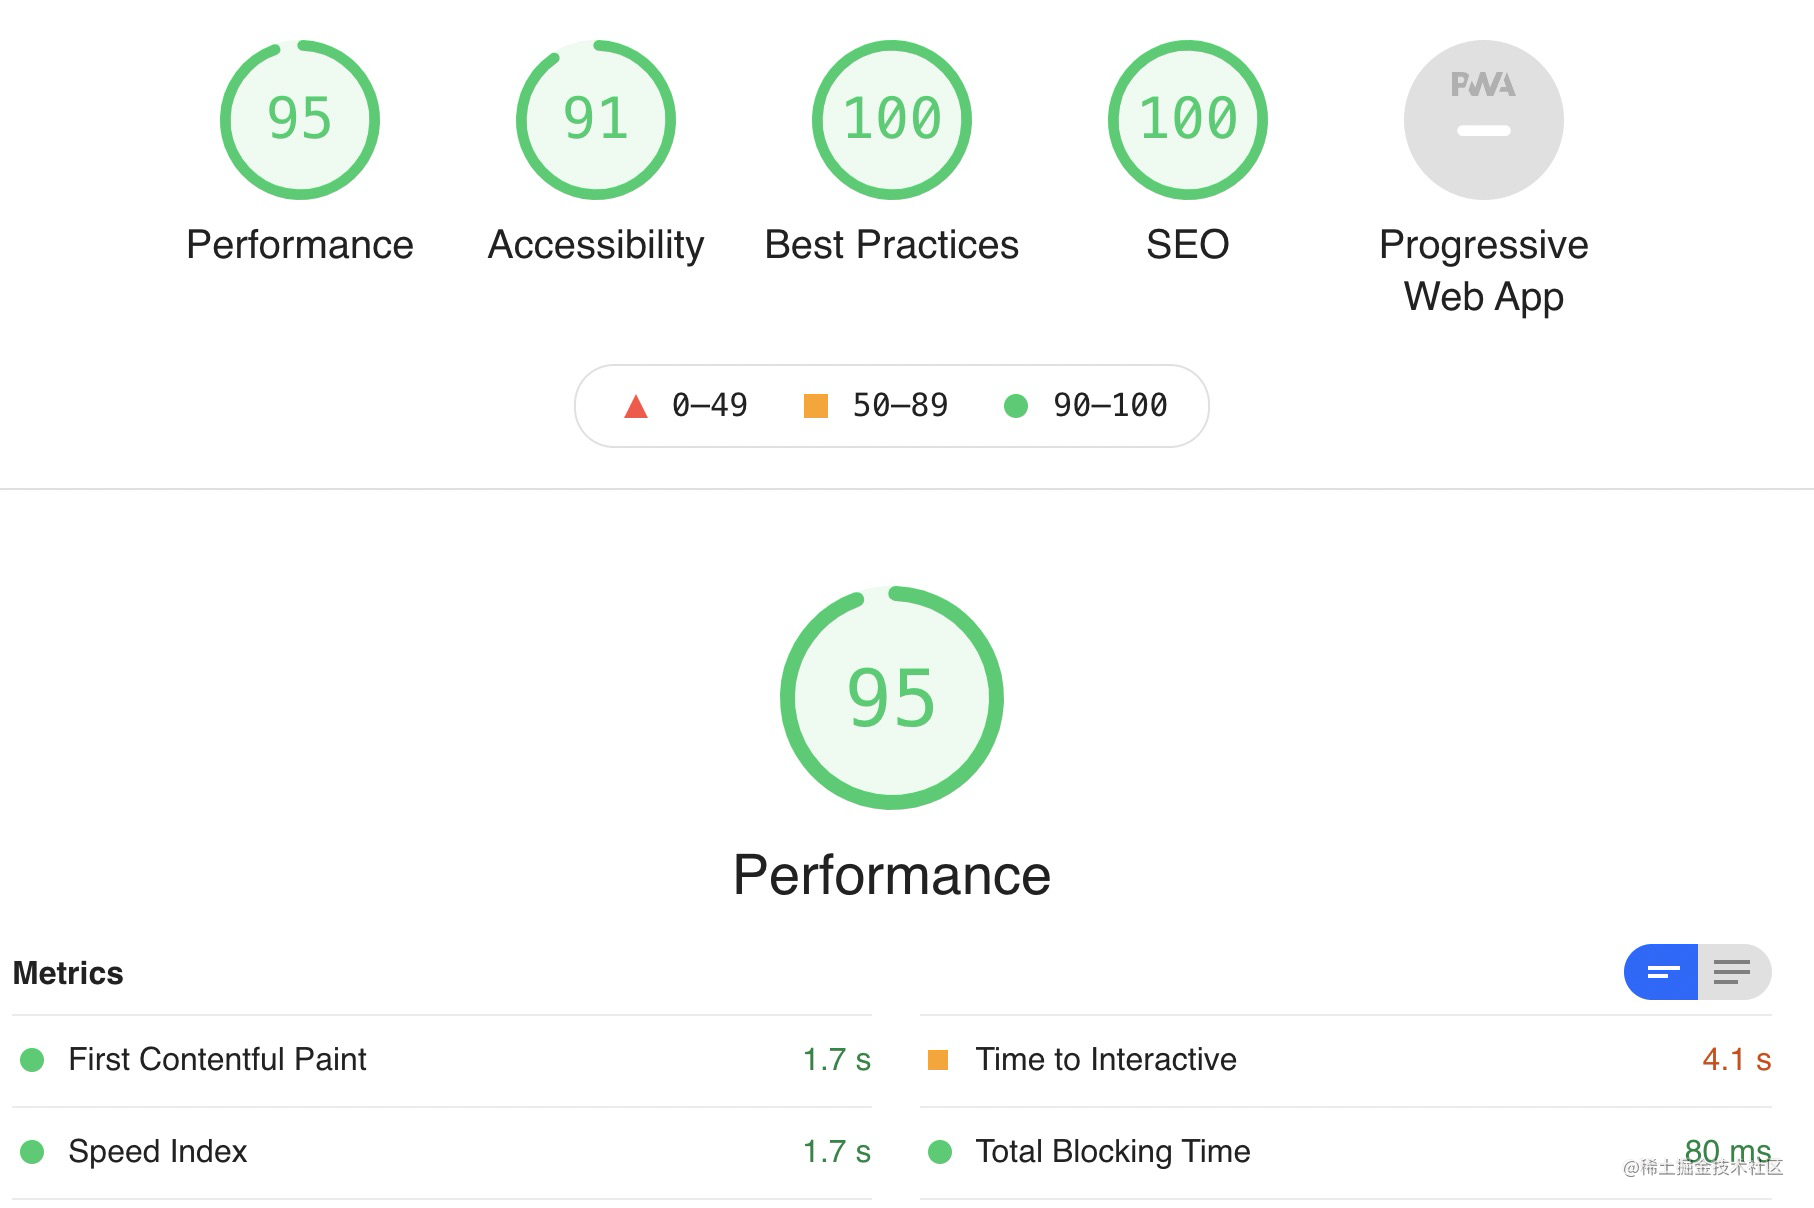The height and width of the screenshot is (1208, 1814).
Task: Jump to the Accessibility section label
Action: click(x=596, y=245)
